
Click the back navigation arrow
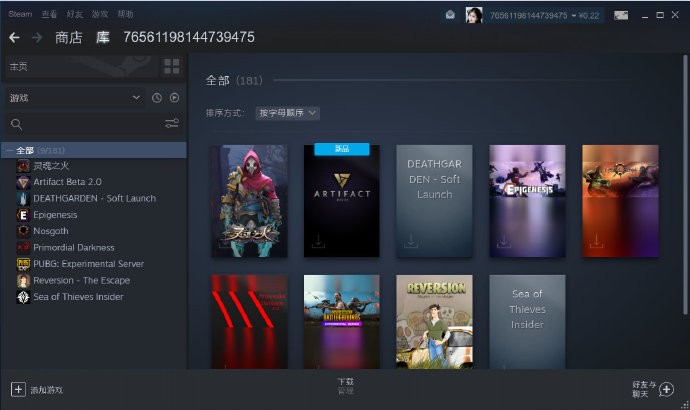tap(14, 37)
